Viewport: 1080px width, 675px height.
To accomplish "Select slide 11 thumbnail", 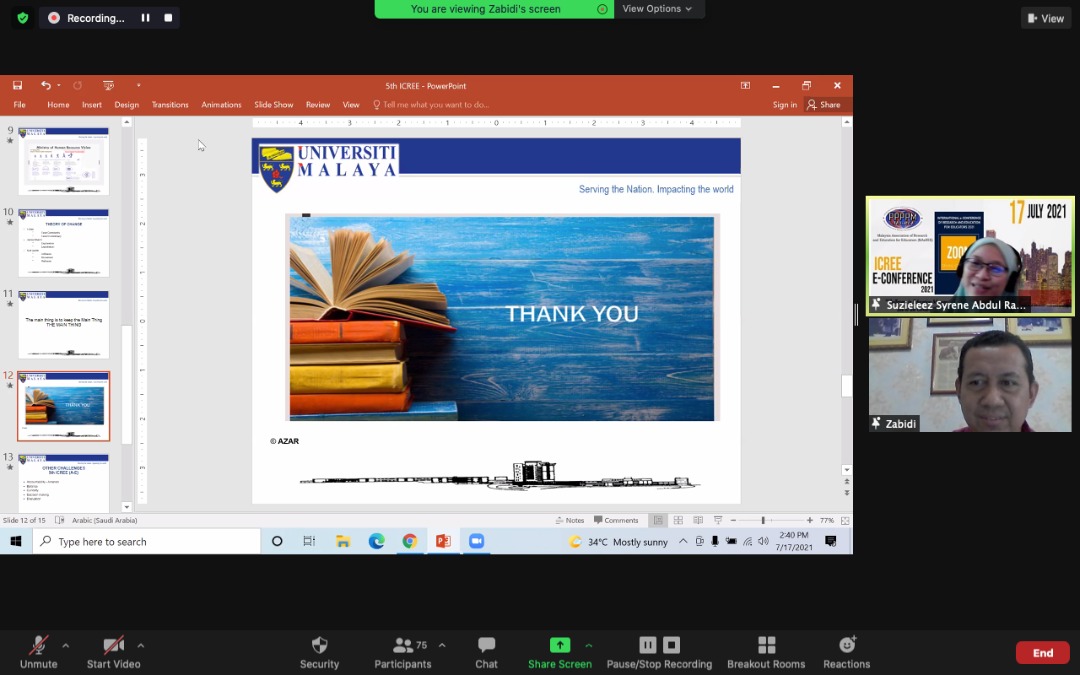I will 63,324.
